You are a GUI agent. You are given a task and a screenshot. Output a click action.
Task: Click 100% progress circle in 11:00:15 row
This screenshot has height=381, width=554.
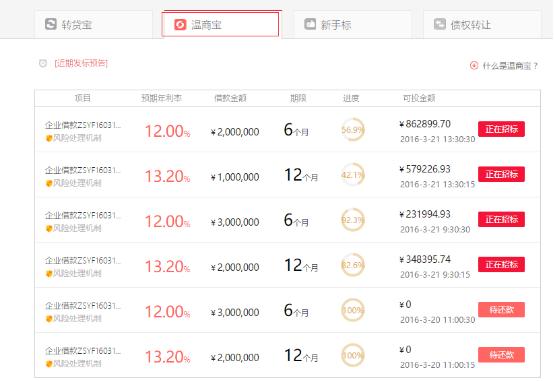(353, 355)
